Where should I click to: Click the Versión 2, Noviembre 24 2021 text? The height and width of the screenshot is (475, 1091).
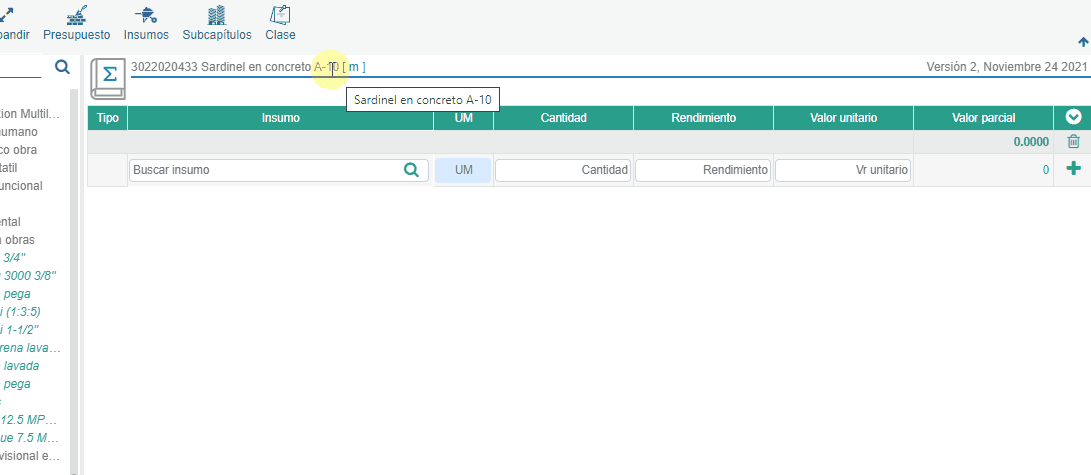pos(1008,67)
